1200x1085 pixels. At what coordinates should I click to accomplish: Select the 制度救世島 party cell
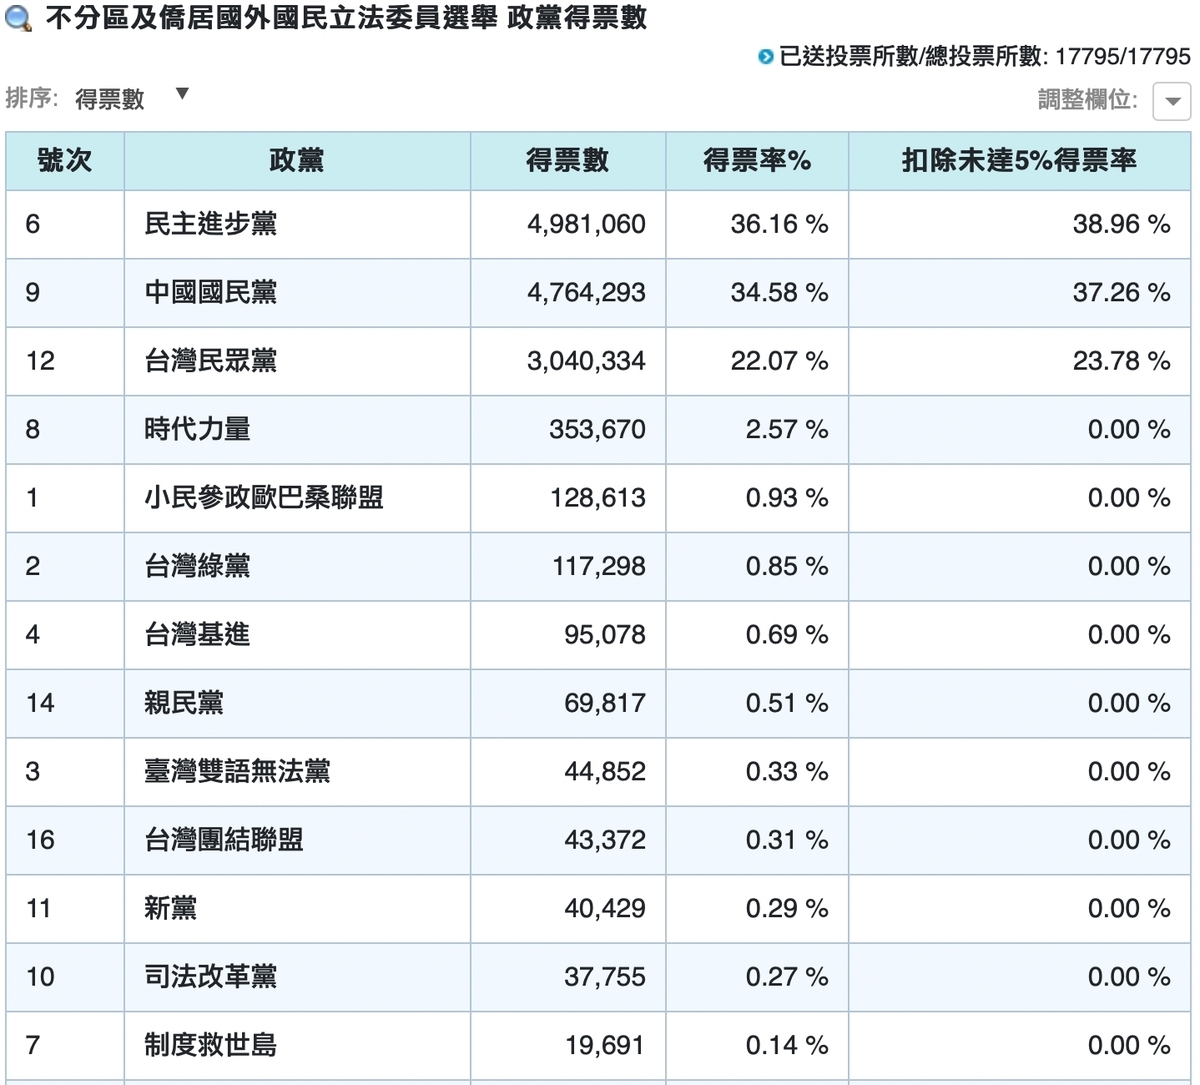click(297, 1046)
